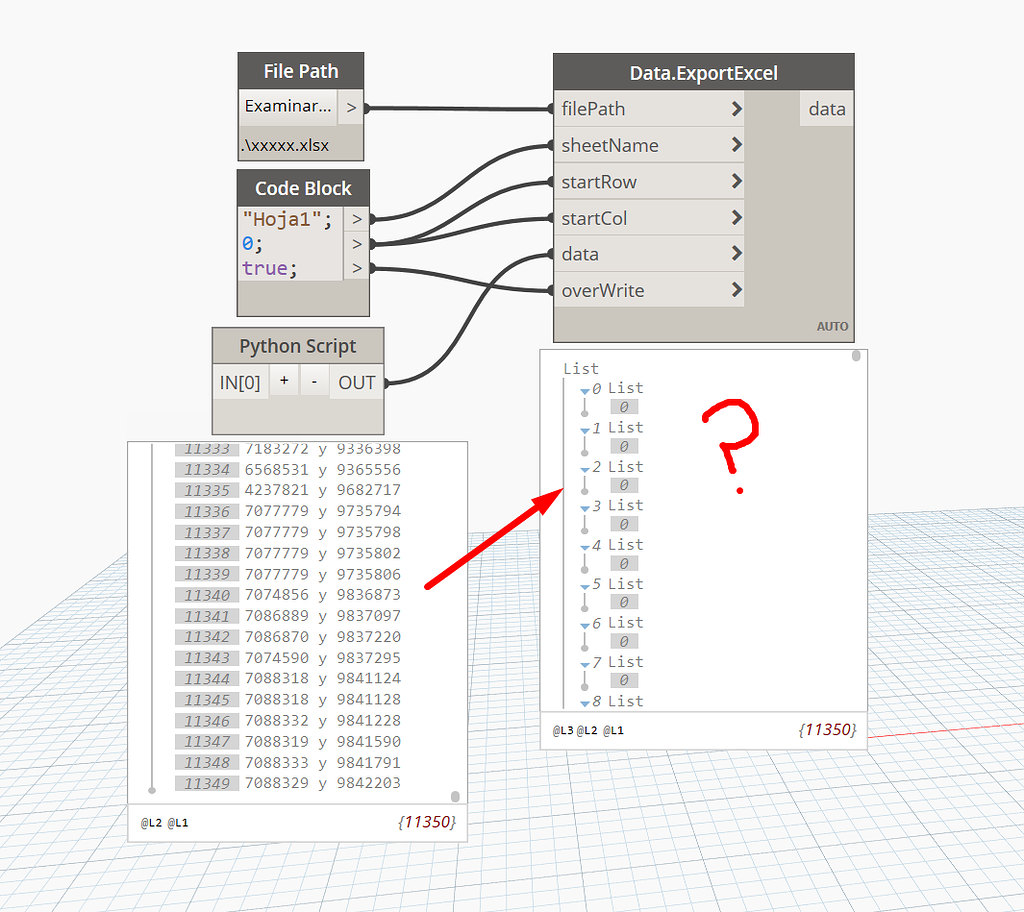Screen dimensions: 1024x912
Task: Click the output port beside true in Code Block
Action: point(356,268)
